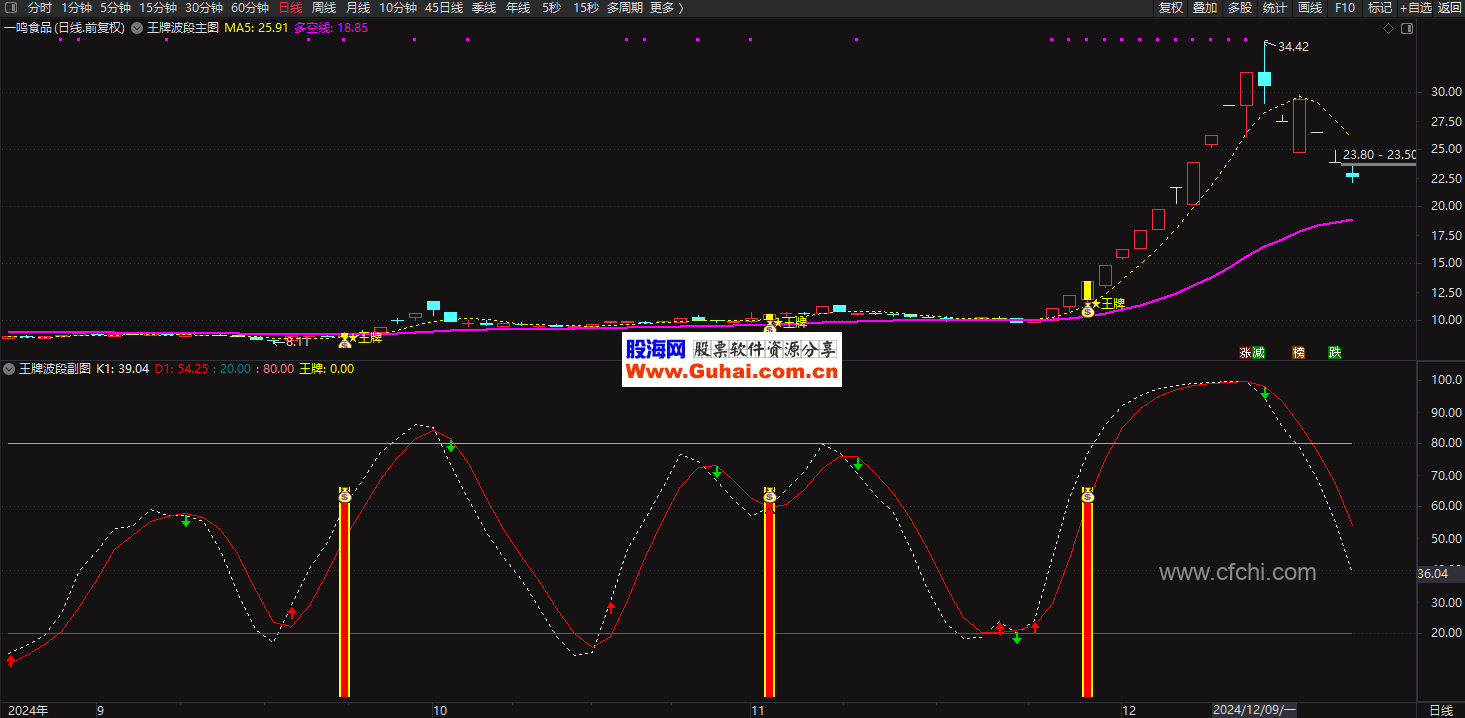Expand the 王牌波段副图 indicator dropdown
Screen dimensions: 1465x718
(10, 369)
